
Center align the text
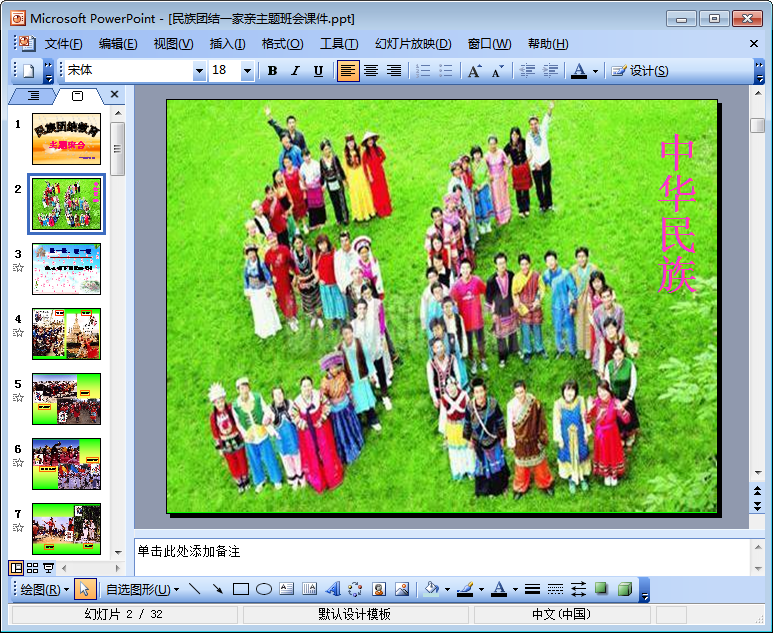click(371, 71)
